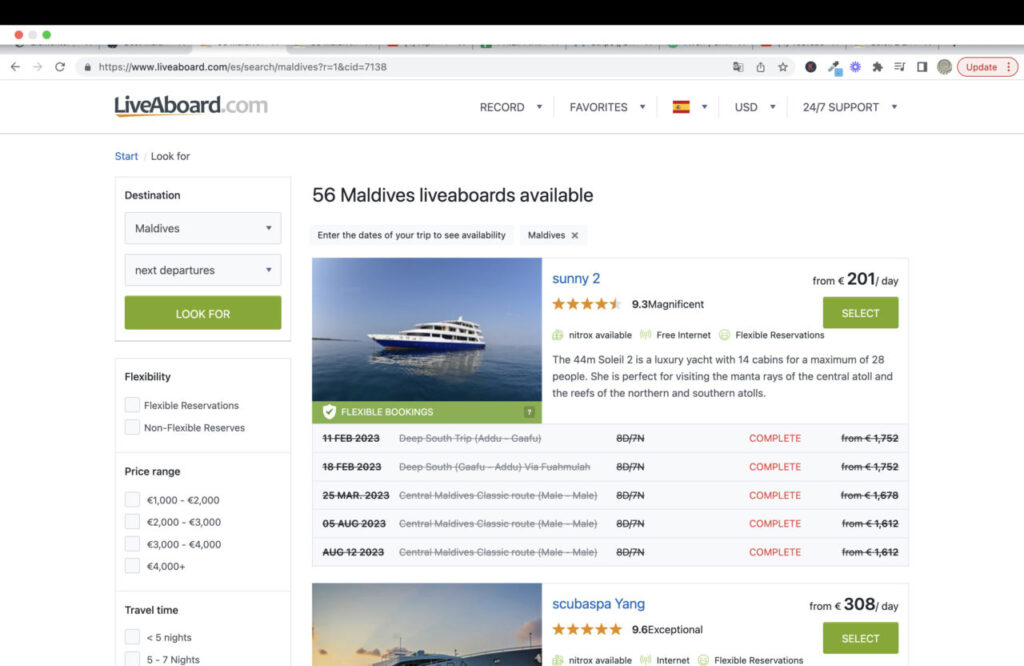Click the star rating of sunny 2
Screen dimensions: 1024x666
tap(586, 304)
